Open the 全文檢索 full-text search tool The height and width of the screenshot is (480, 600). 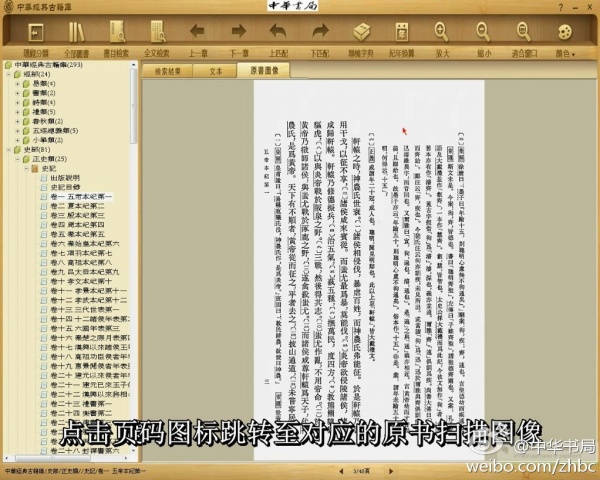pyautogui.click(x=158, y=32)
